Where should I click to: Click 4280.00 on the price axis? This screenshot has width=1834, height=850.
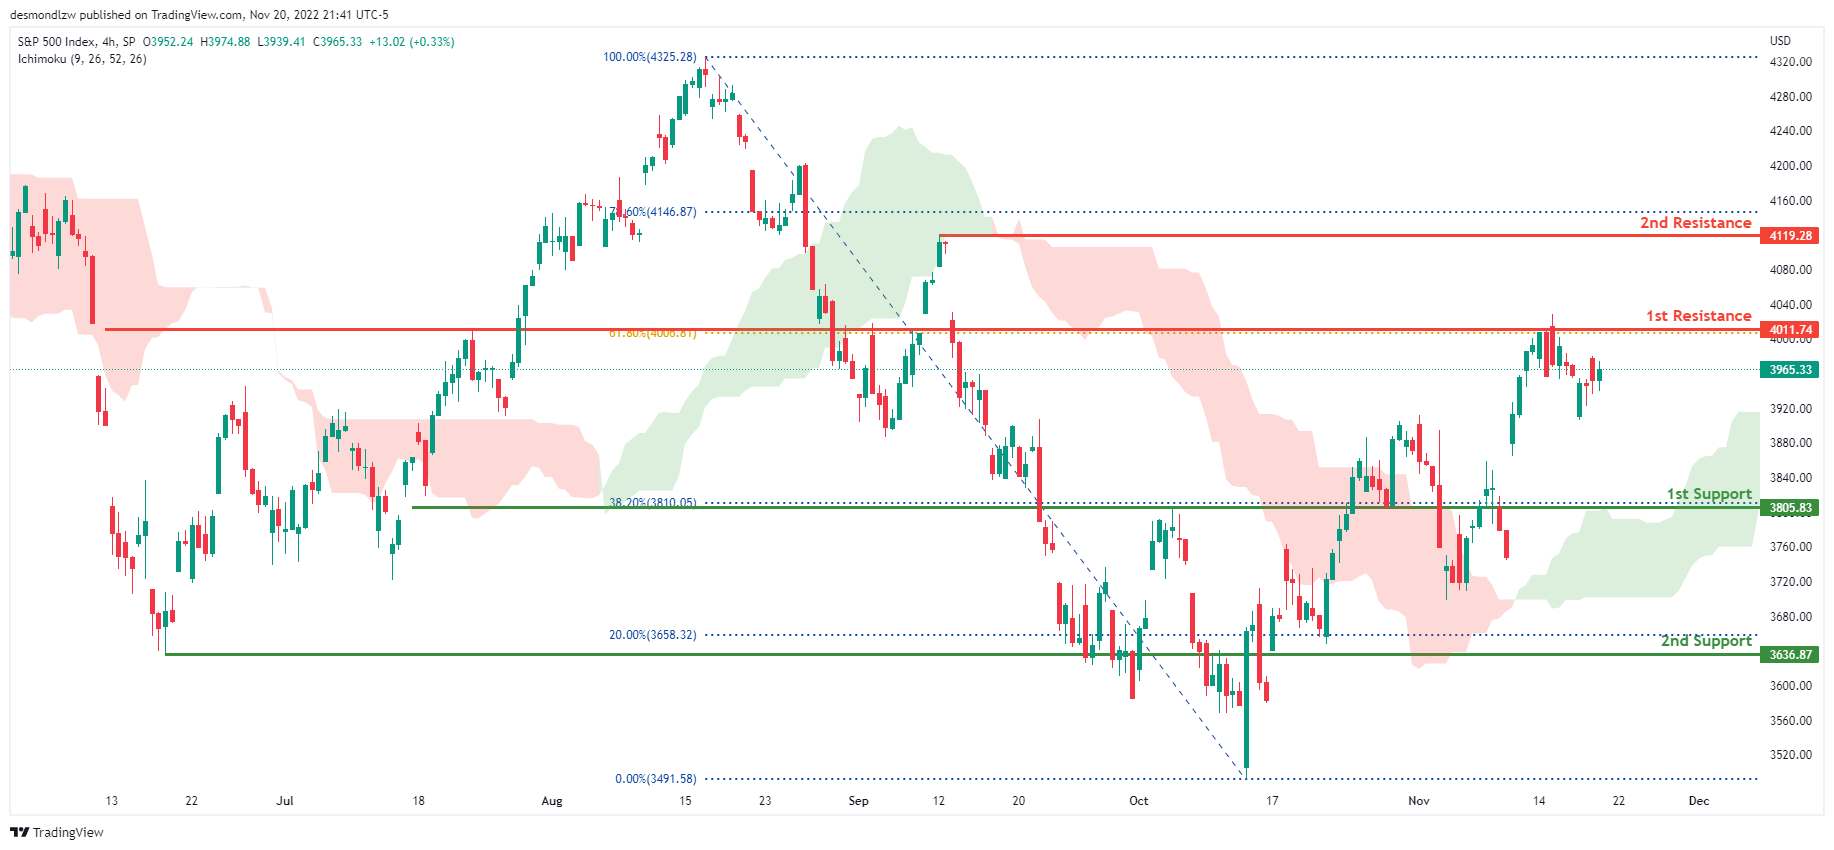pyautogui.click(x=1790, y=97)
